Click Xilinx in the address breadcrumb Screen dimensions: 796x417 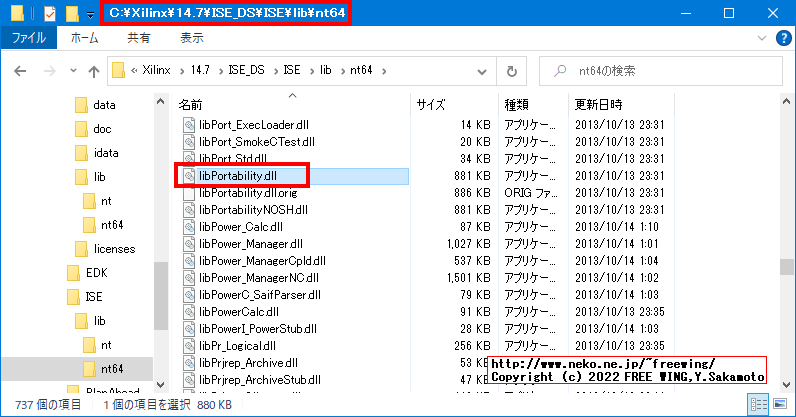pos(156,70)
